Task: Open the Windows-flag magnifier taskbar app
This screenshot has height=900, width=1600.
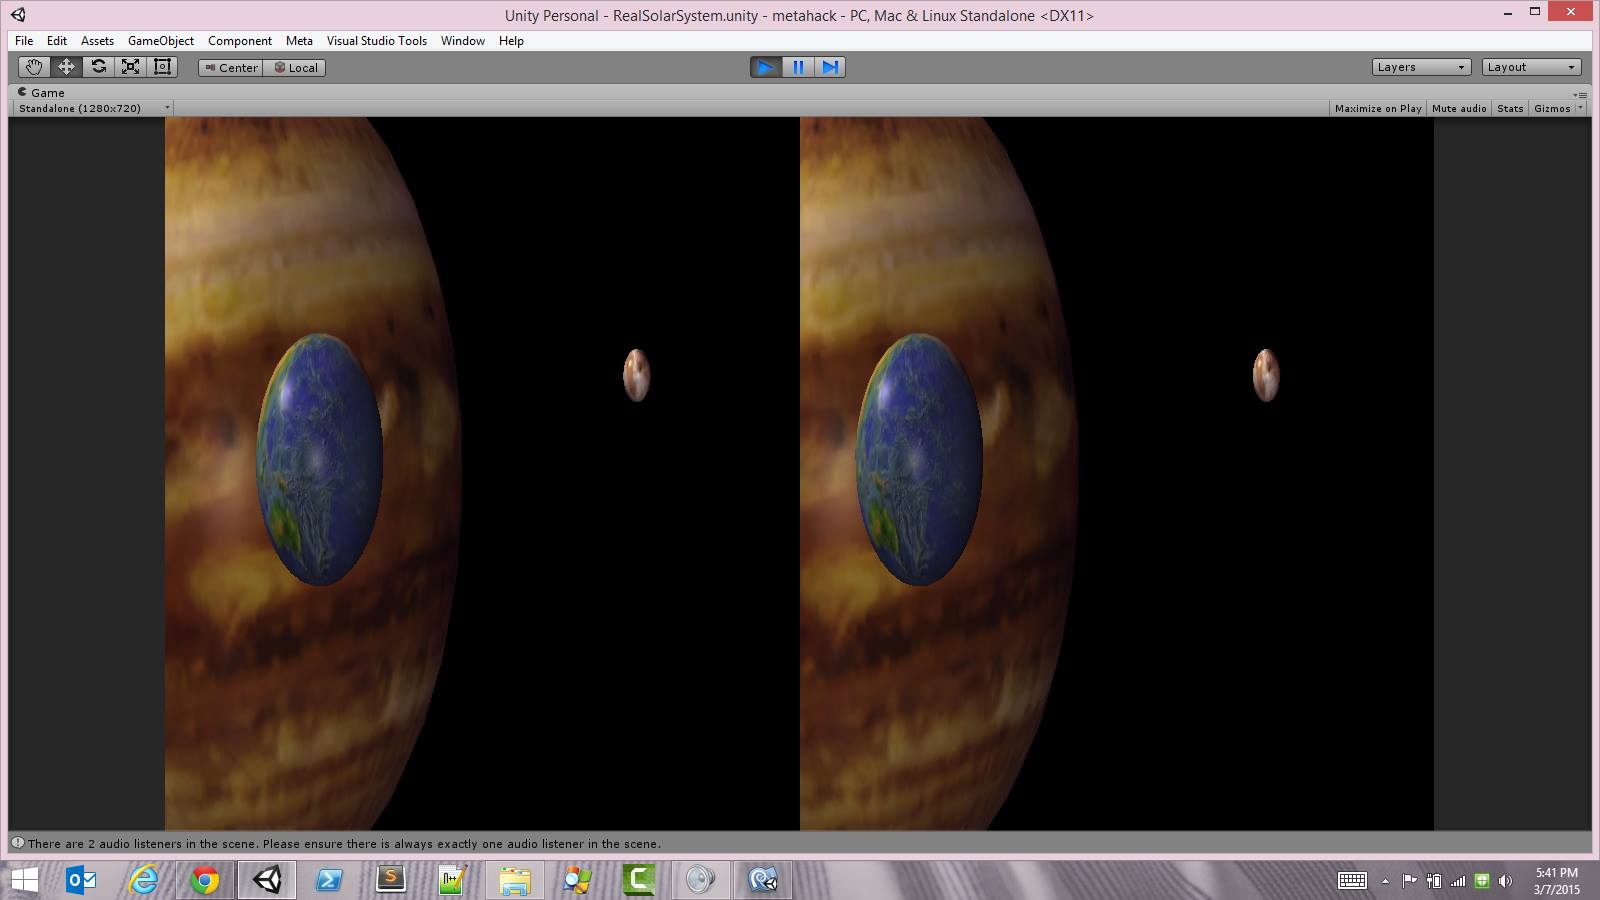Action: pos(576,880)
